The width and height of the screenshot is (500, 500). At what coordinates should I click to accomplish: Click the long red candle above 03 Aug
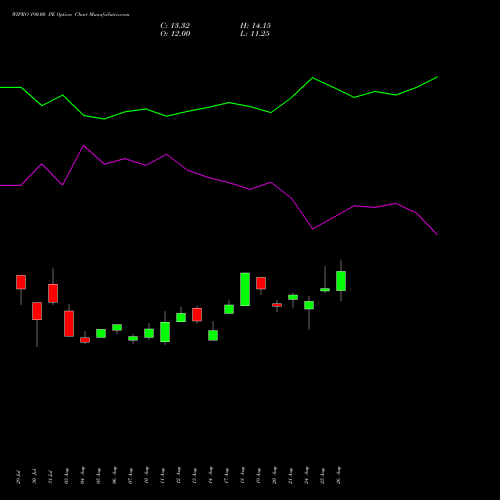[x=69, y=324]
